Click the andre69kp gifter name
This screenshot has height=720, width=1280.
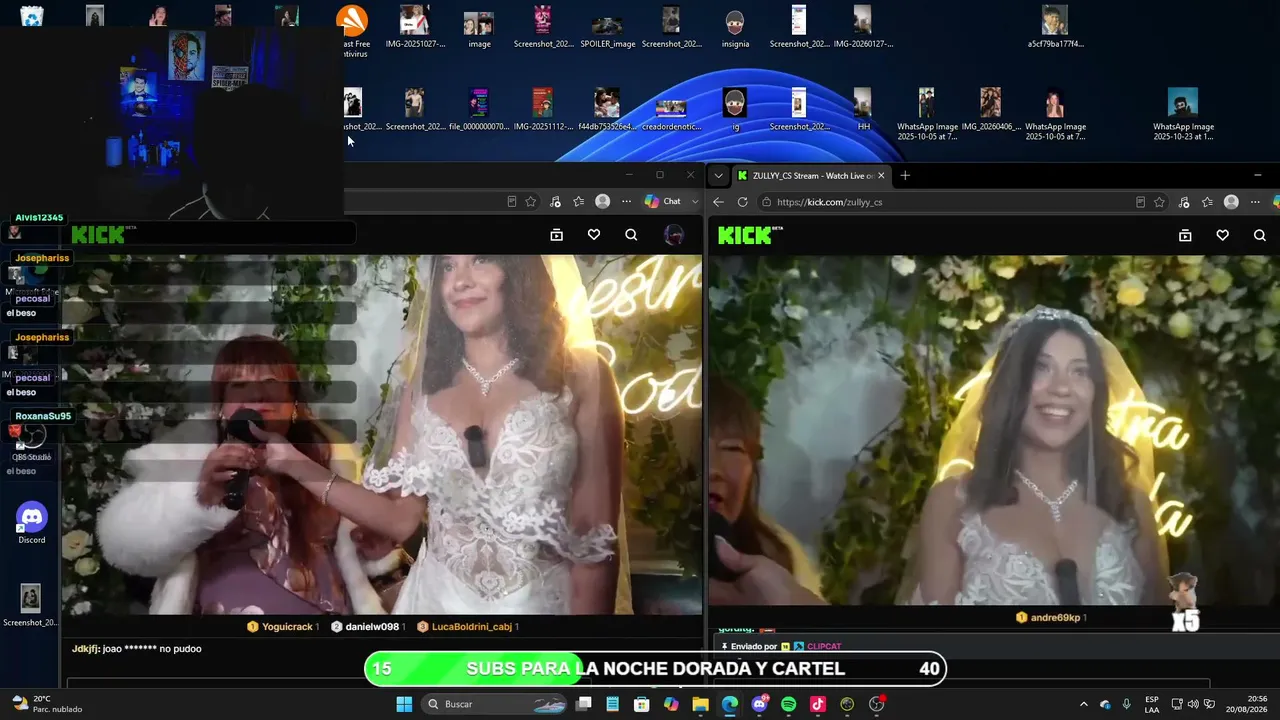[x=1055, y=618]
